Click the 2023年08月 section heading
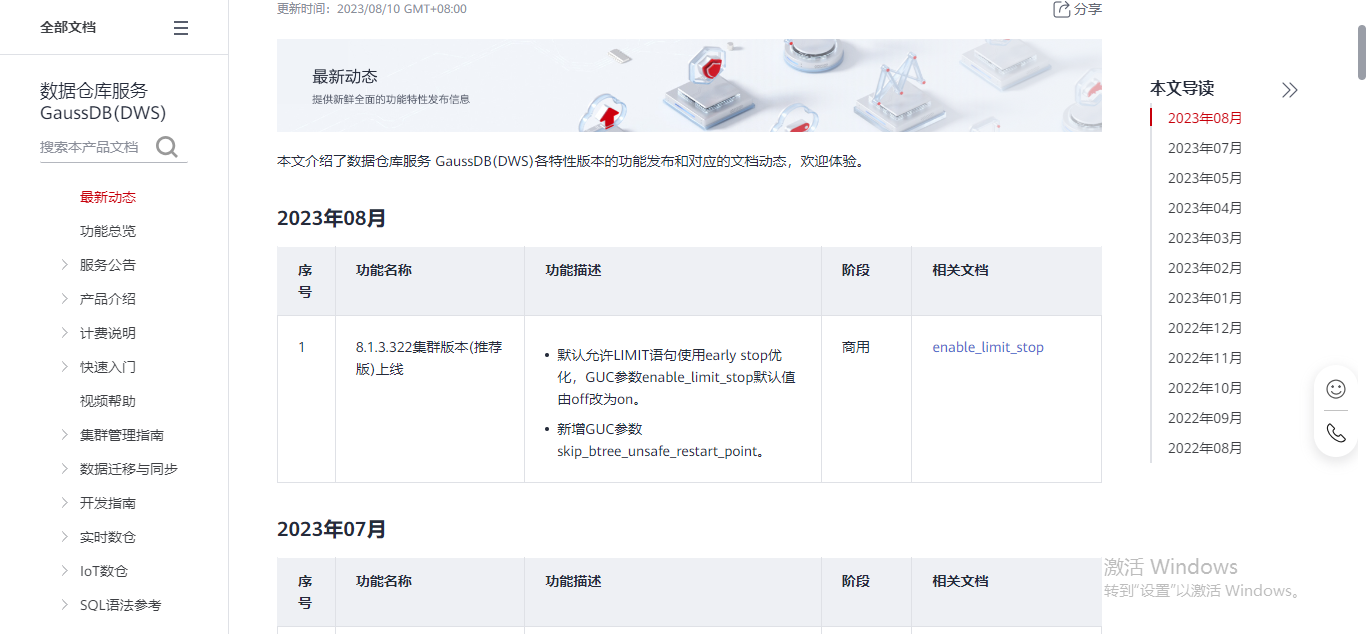 332,218
